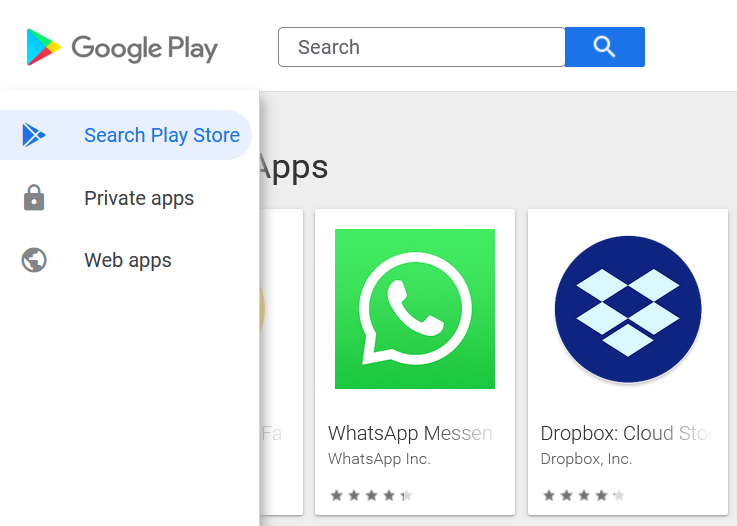
Task: Click the WhatsApp star rating
Action: click(371, 495)
